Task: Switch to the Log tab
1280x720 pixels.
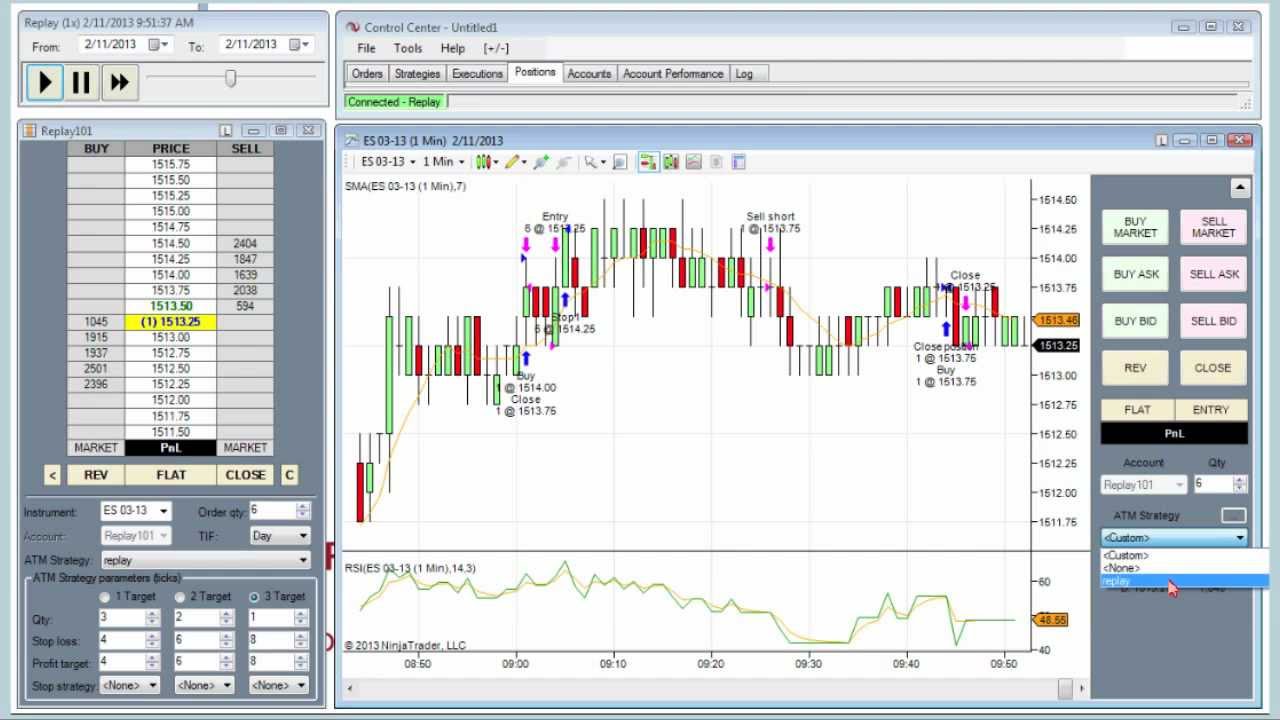Action: pyautogui.click(x=744, y=74)
